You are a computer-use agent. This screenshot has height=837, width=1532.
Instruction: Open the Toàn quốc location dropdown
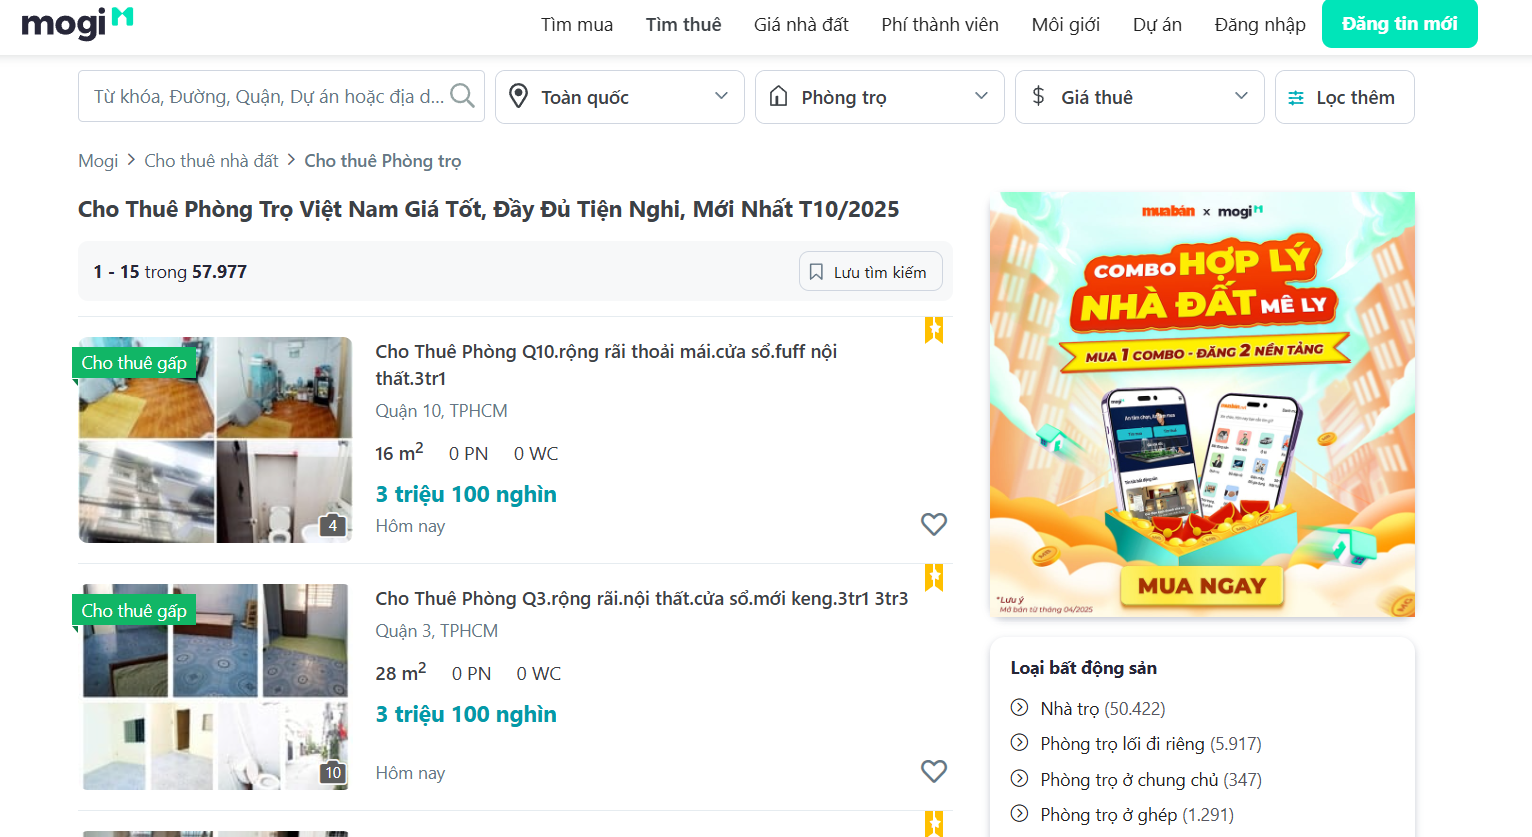720,96
